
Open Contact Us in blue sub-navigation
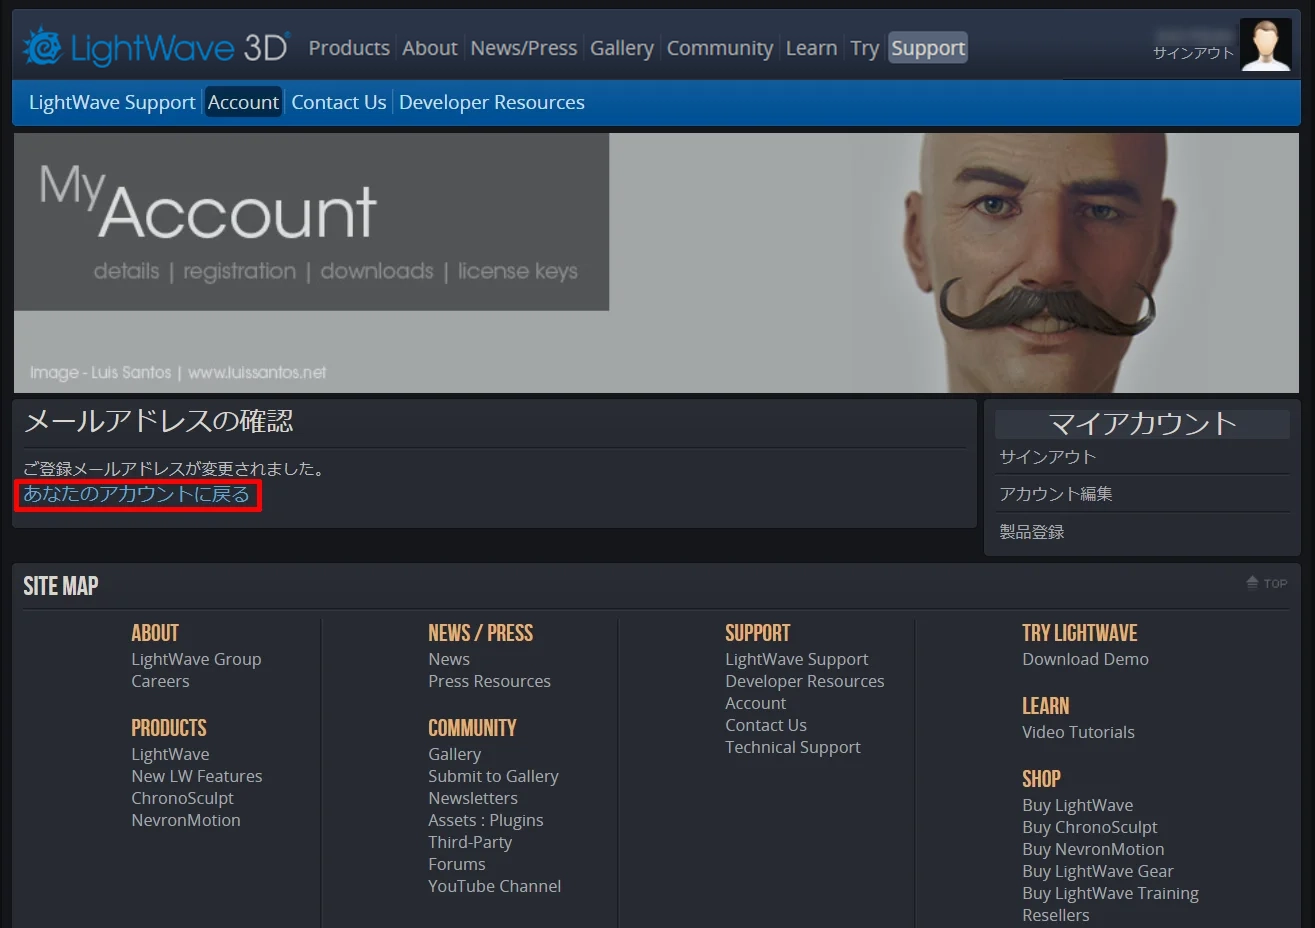[x=339, y=102]
